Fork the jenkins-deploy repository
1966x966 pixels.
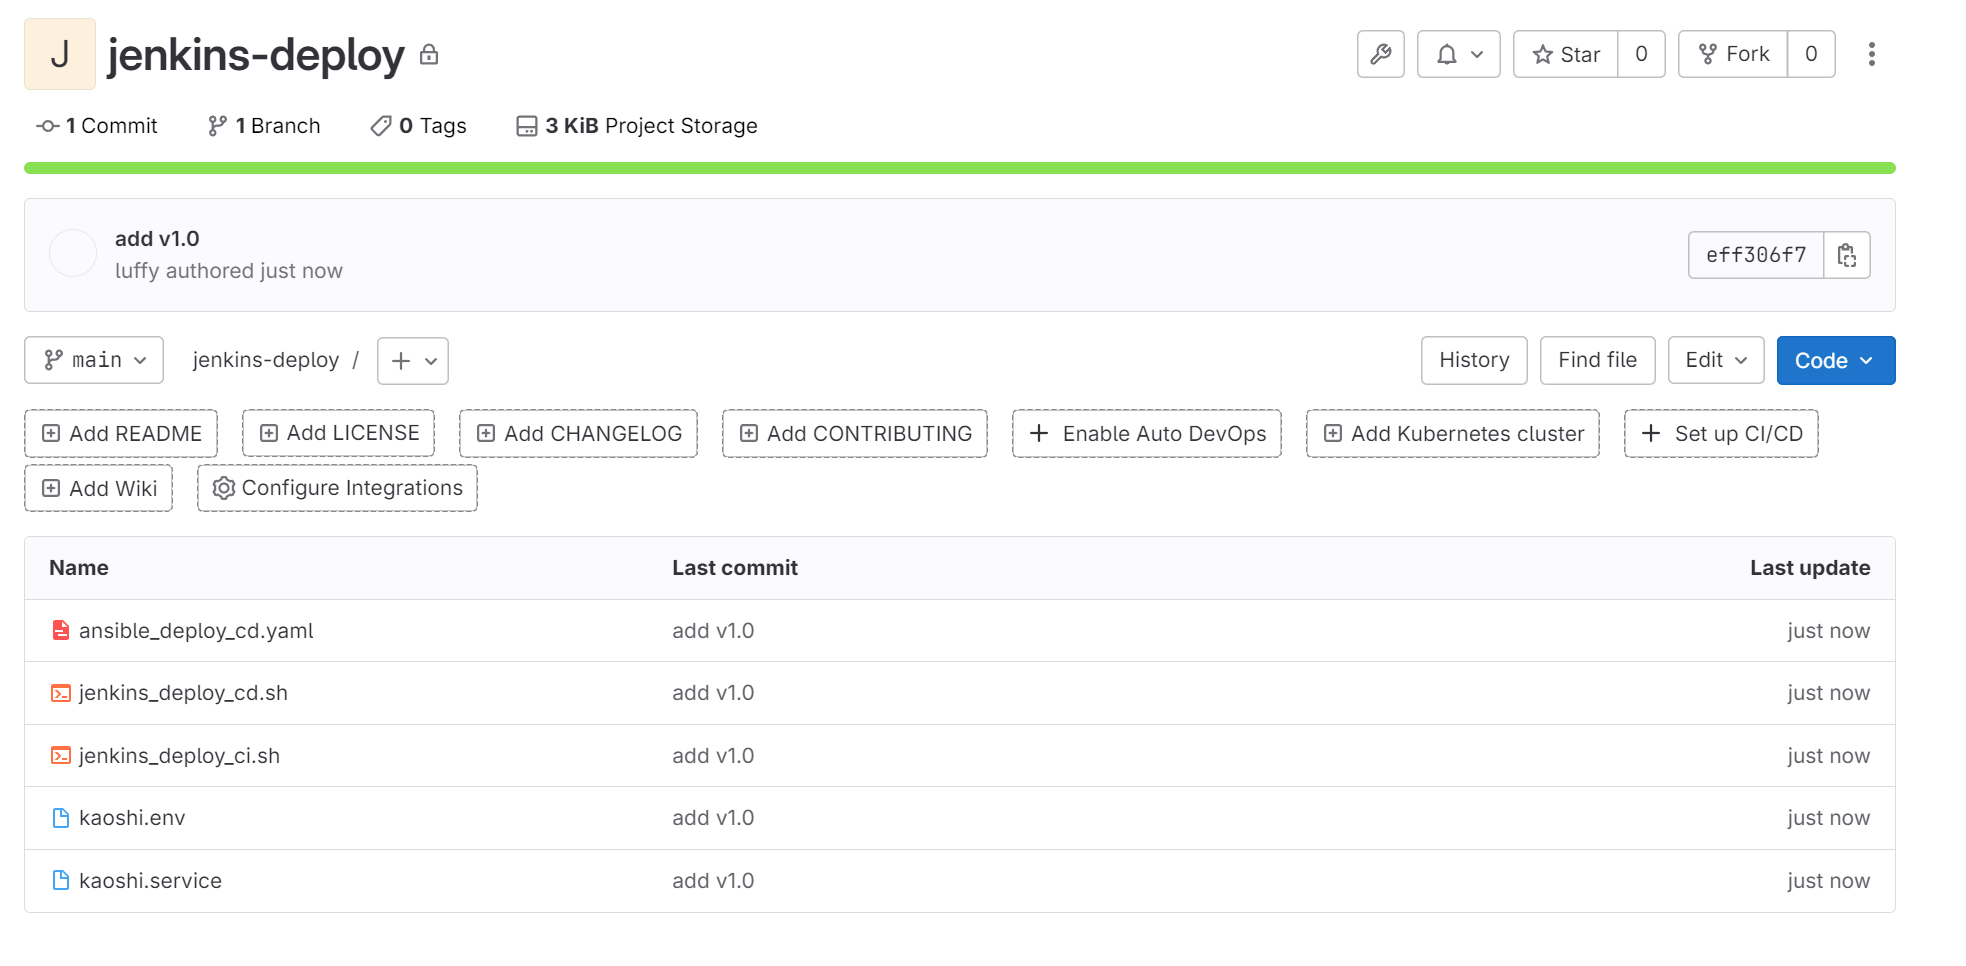tap(1733, 54)
